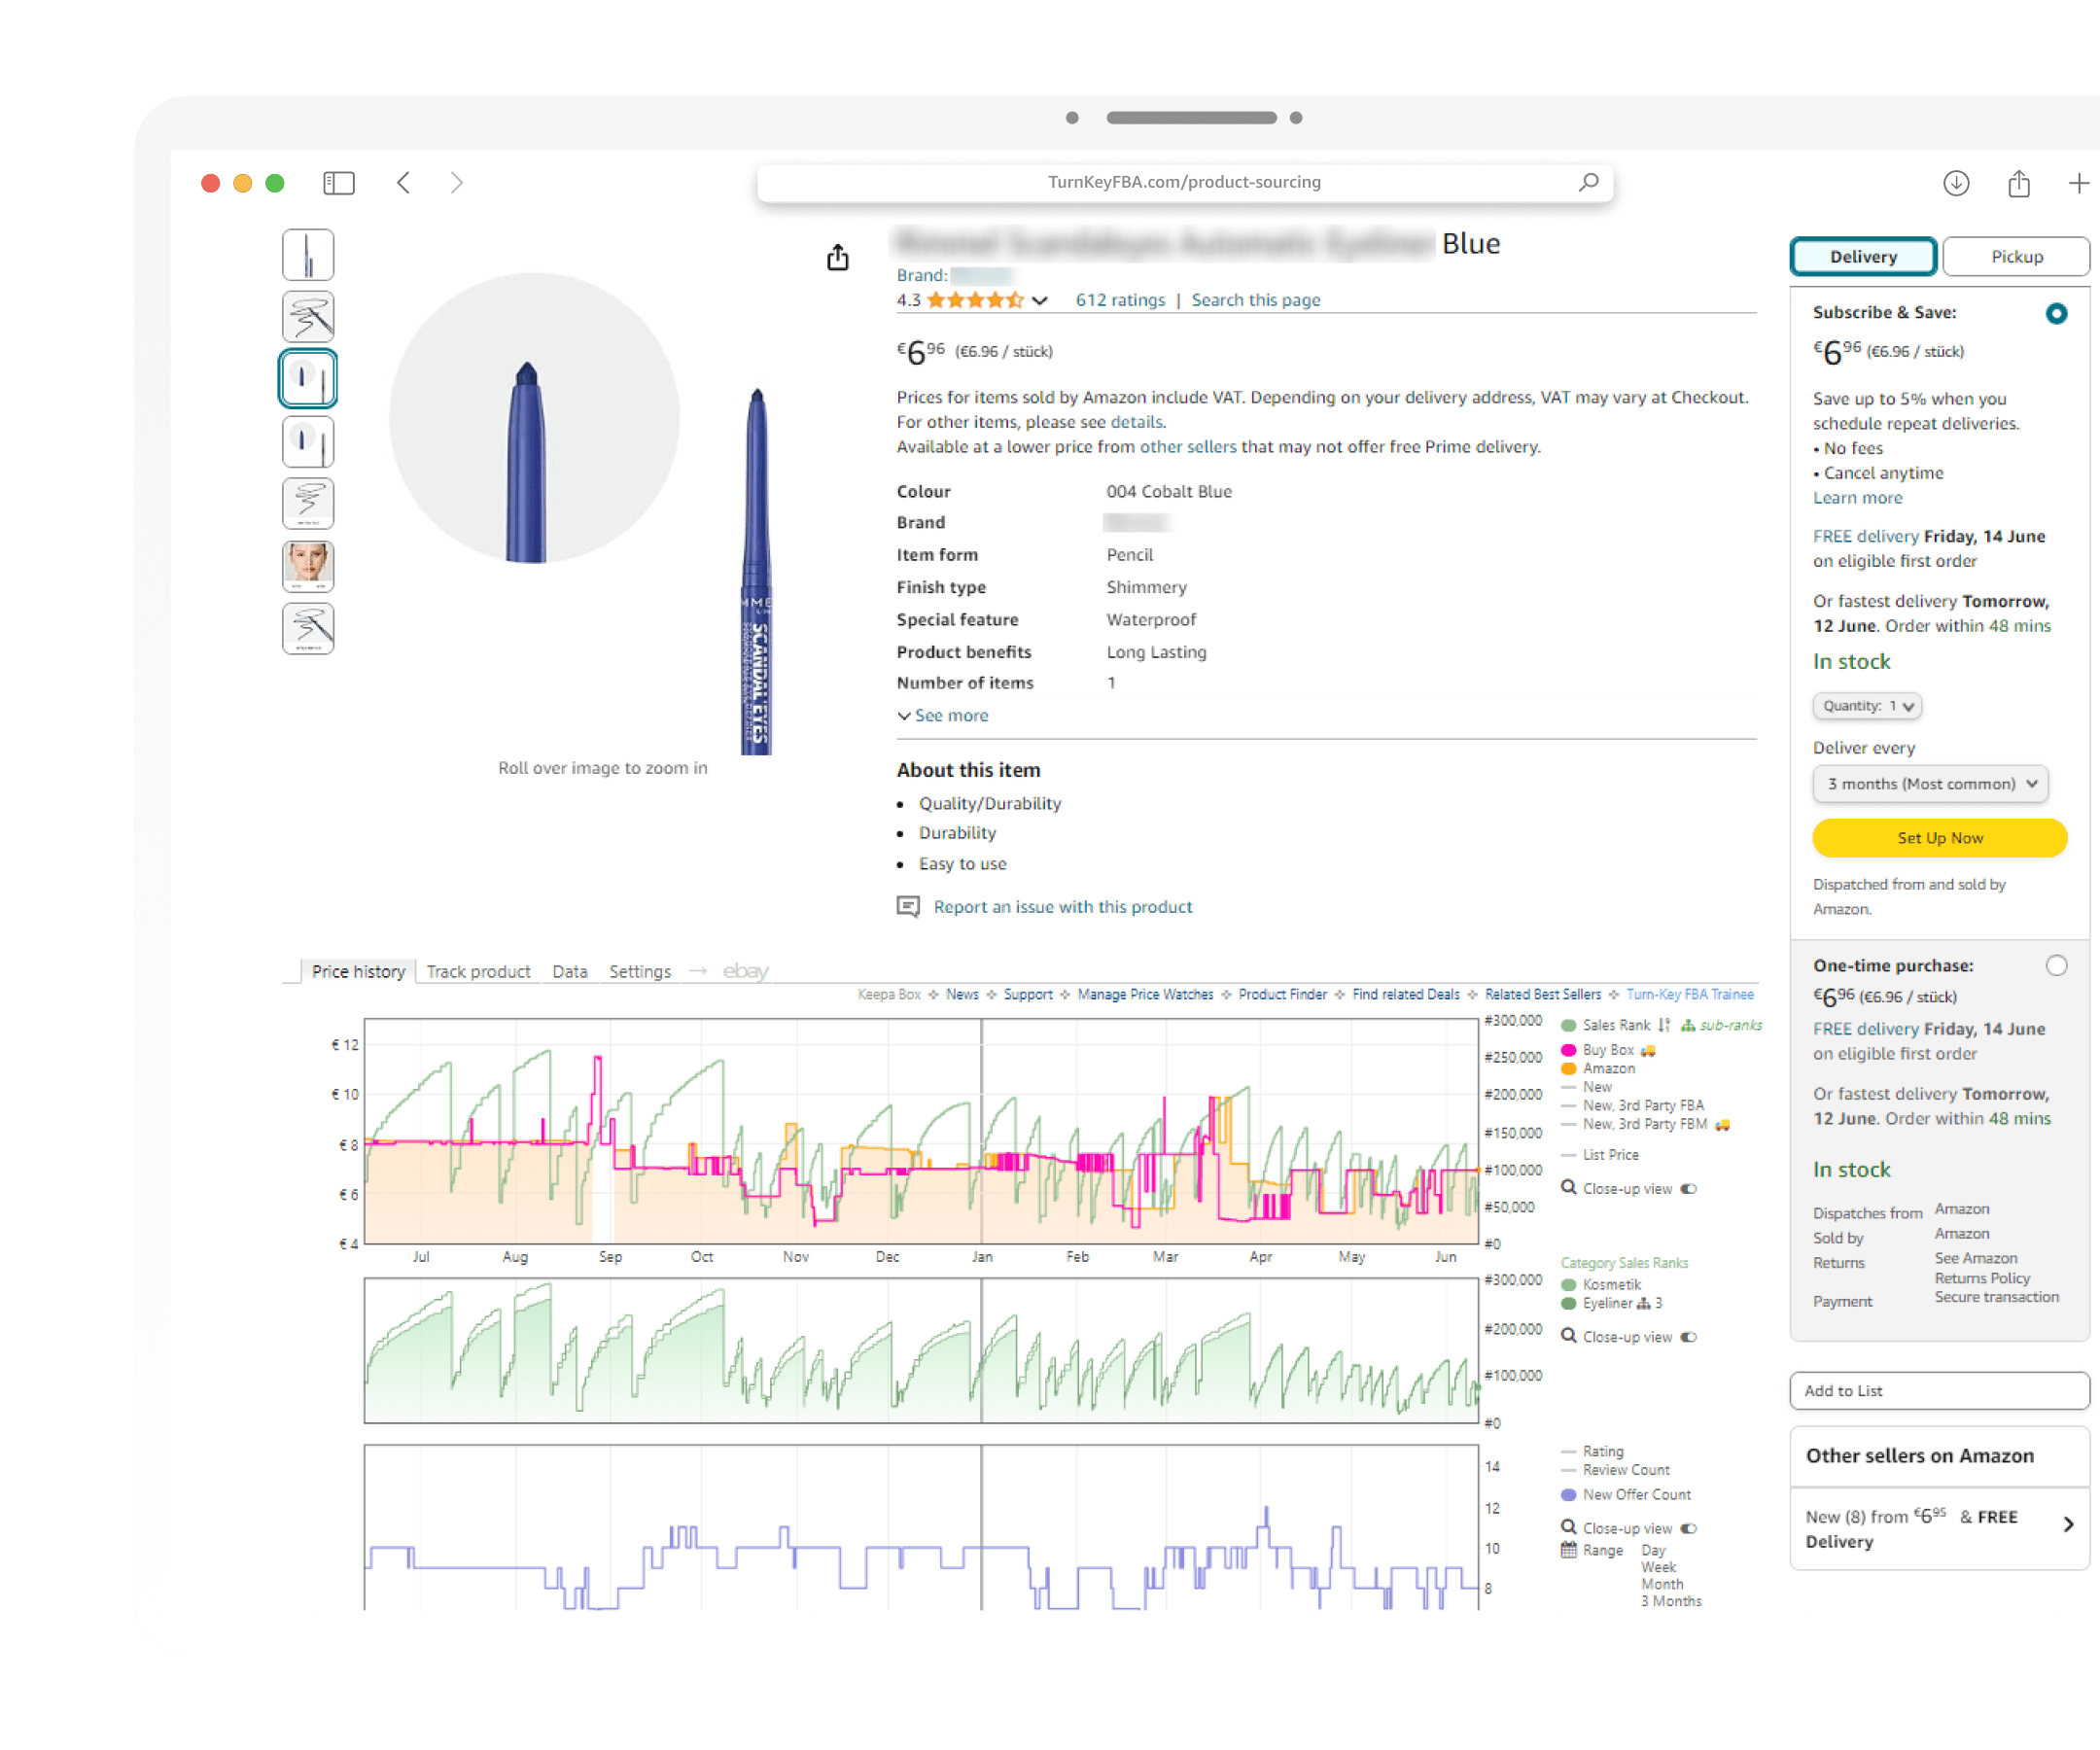This screenshot has height=1750, width=2100.
Task: Select the Subscribe & Save radio button
Action: (2056, 313)
